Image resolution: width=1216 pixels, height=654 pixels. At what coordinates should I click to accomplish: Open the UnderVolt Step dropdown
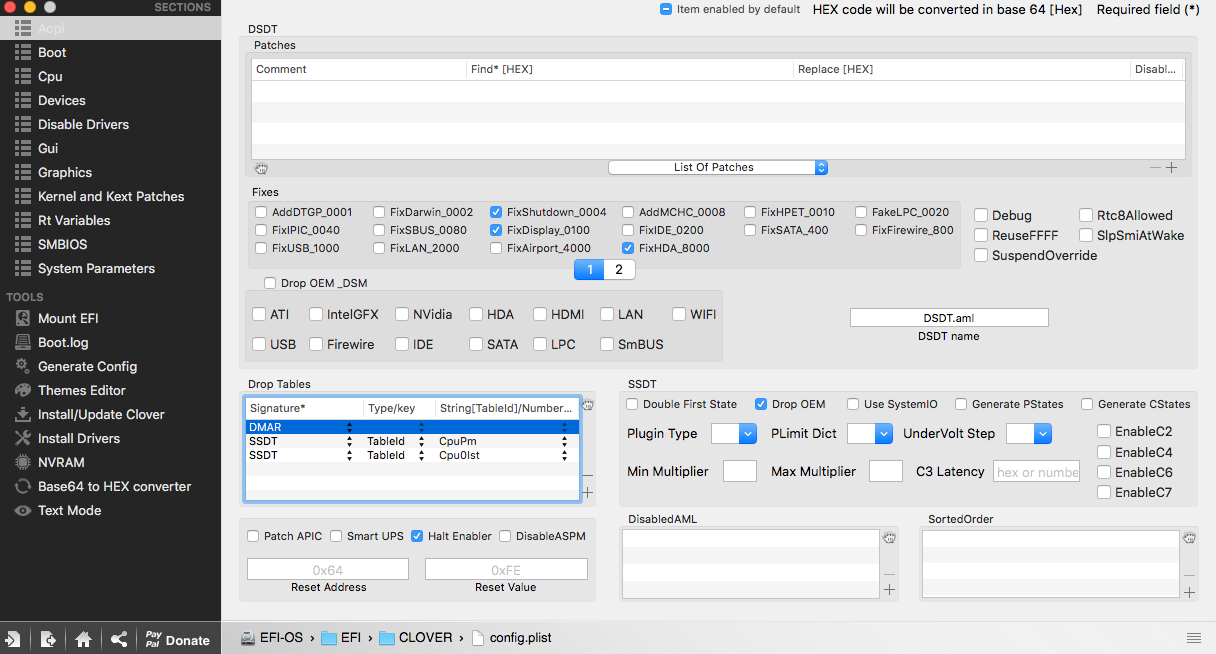tap(1029, 433)
